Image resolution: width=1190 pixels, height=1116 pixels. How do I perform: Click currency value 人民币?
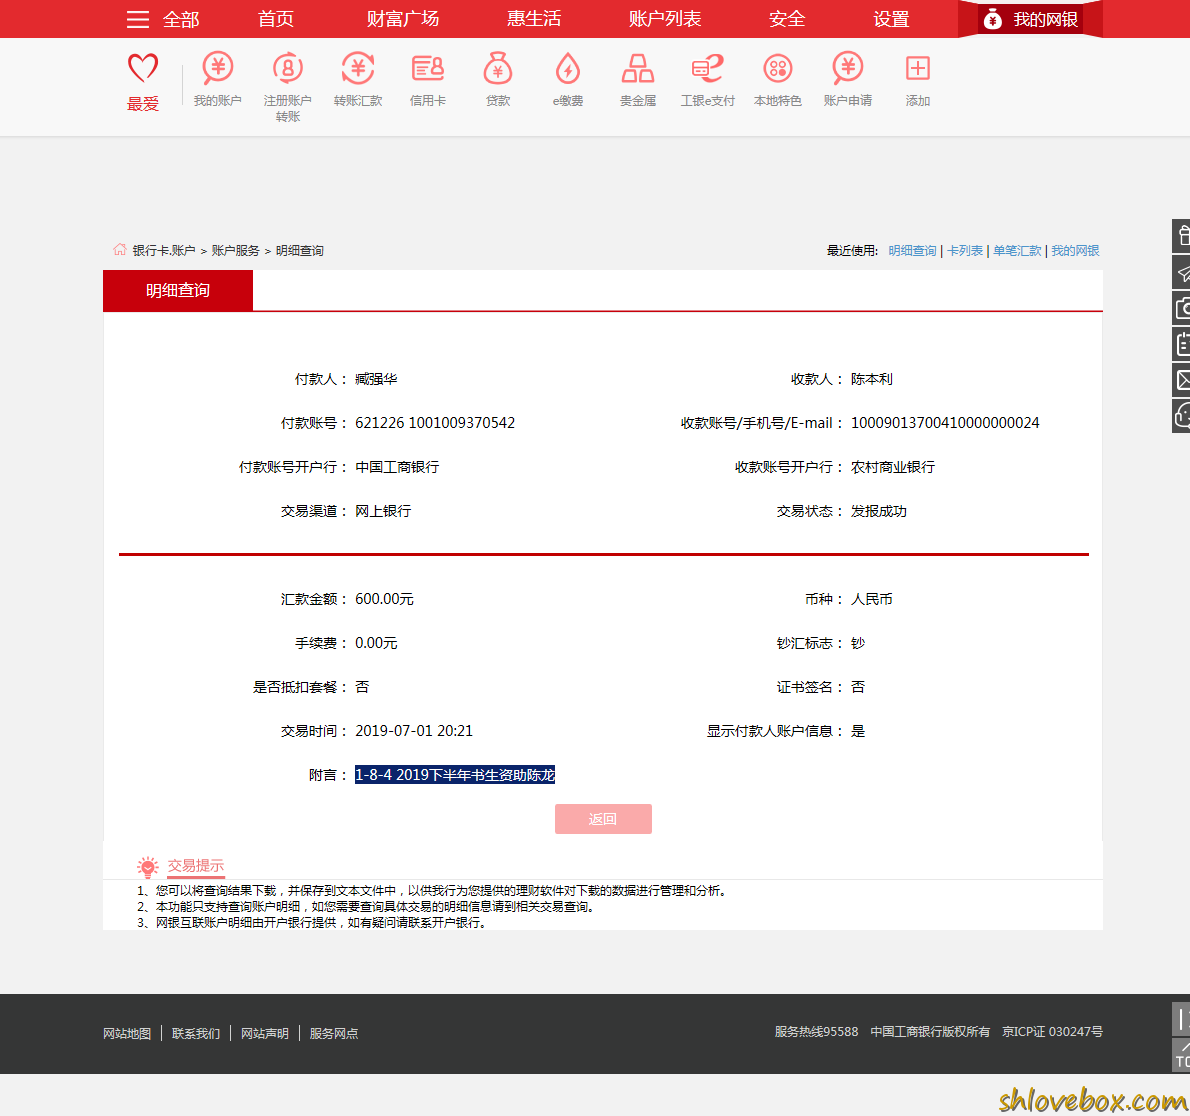[871, 599]
